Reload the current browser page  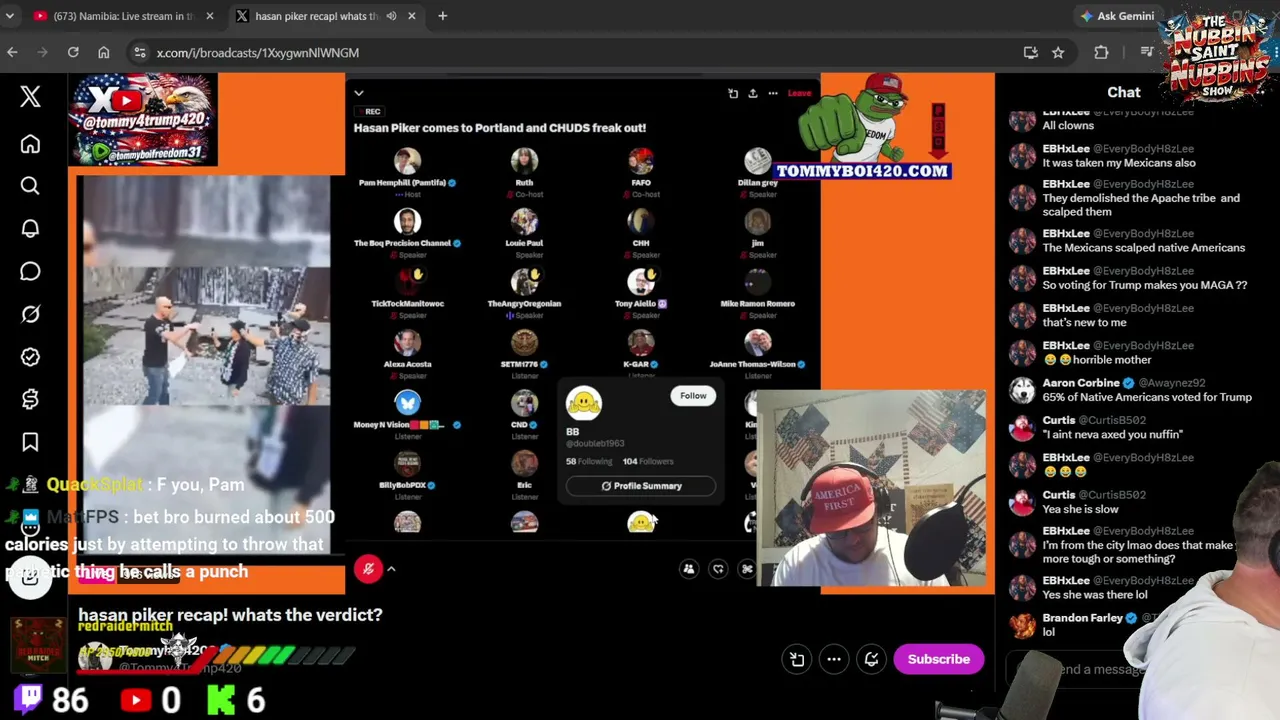click(73, 52)
